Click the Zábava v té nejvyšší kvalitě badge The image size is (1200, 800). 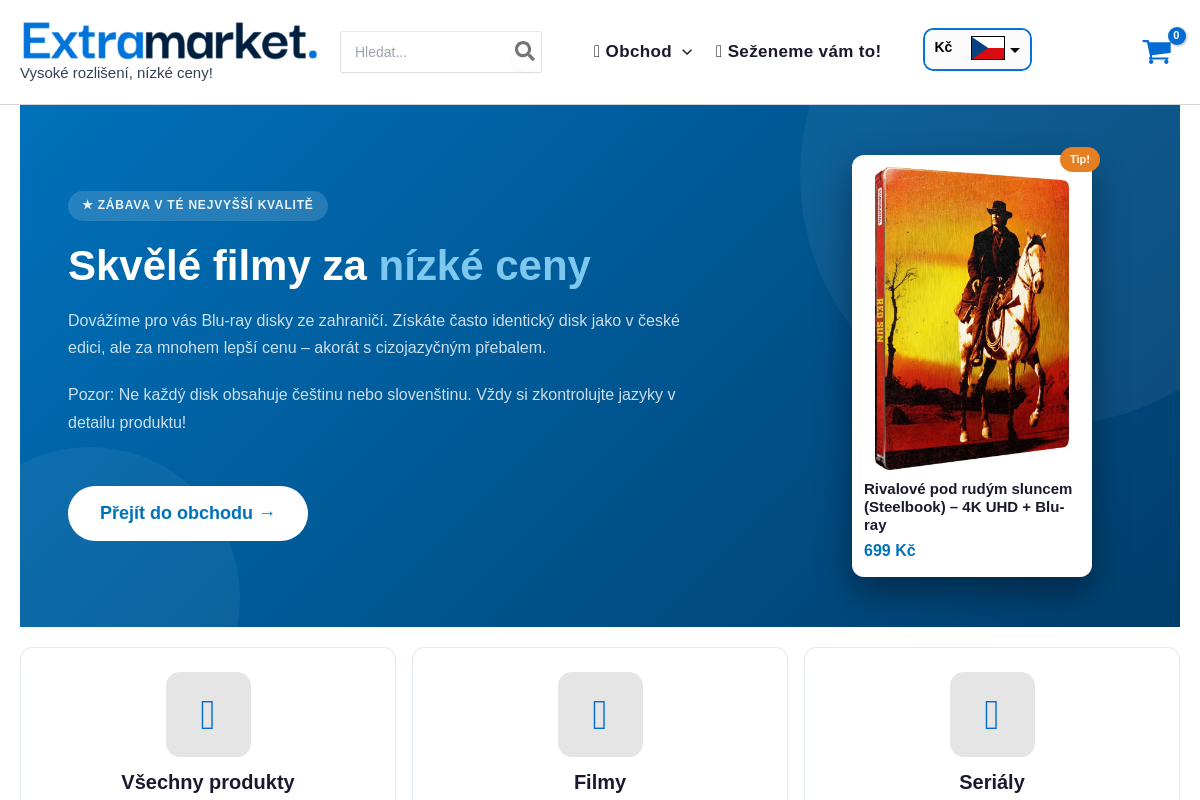(x=198, y=205)
